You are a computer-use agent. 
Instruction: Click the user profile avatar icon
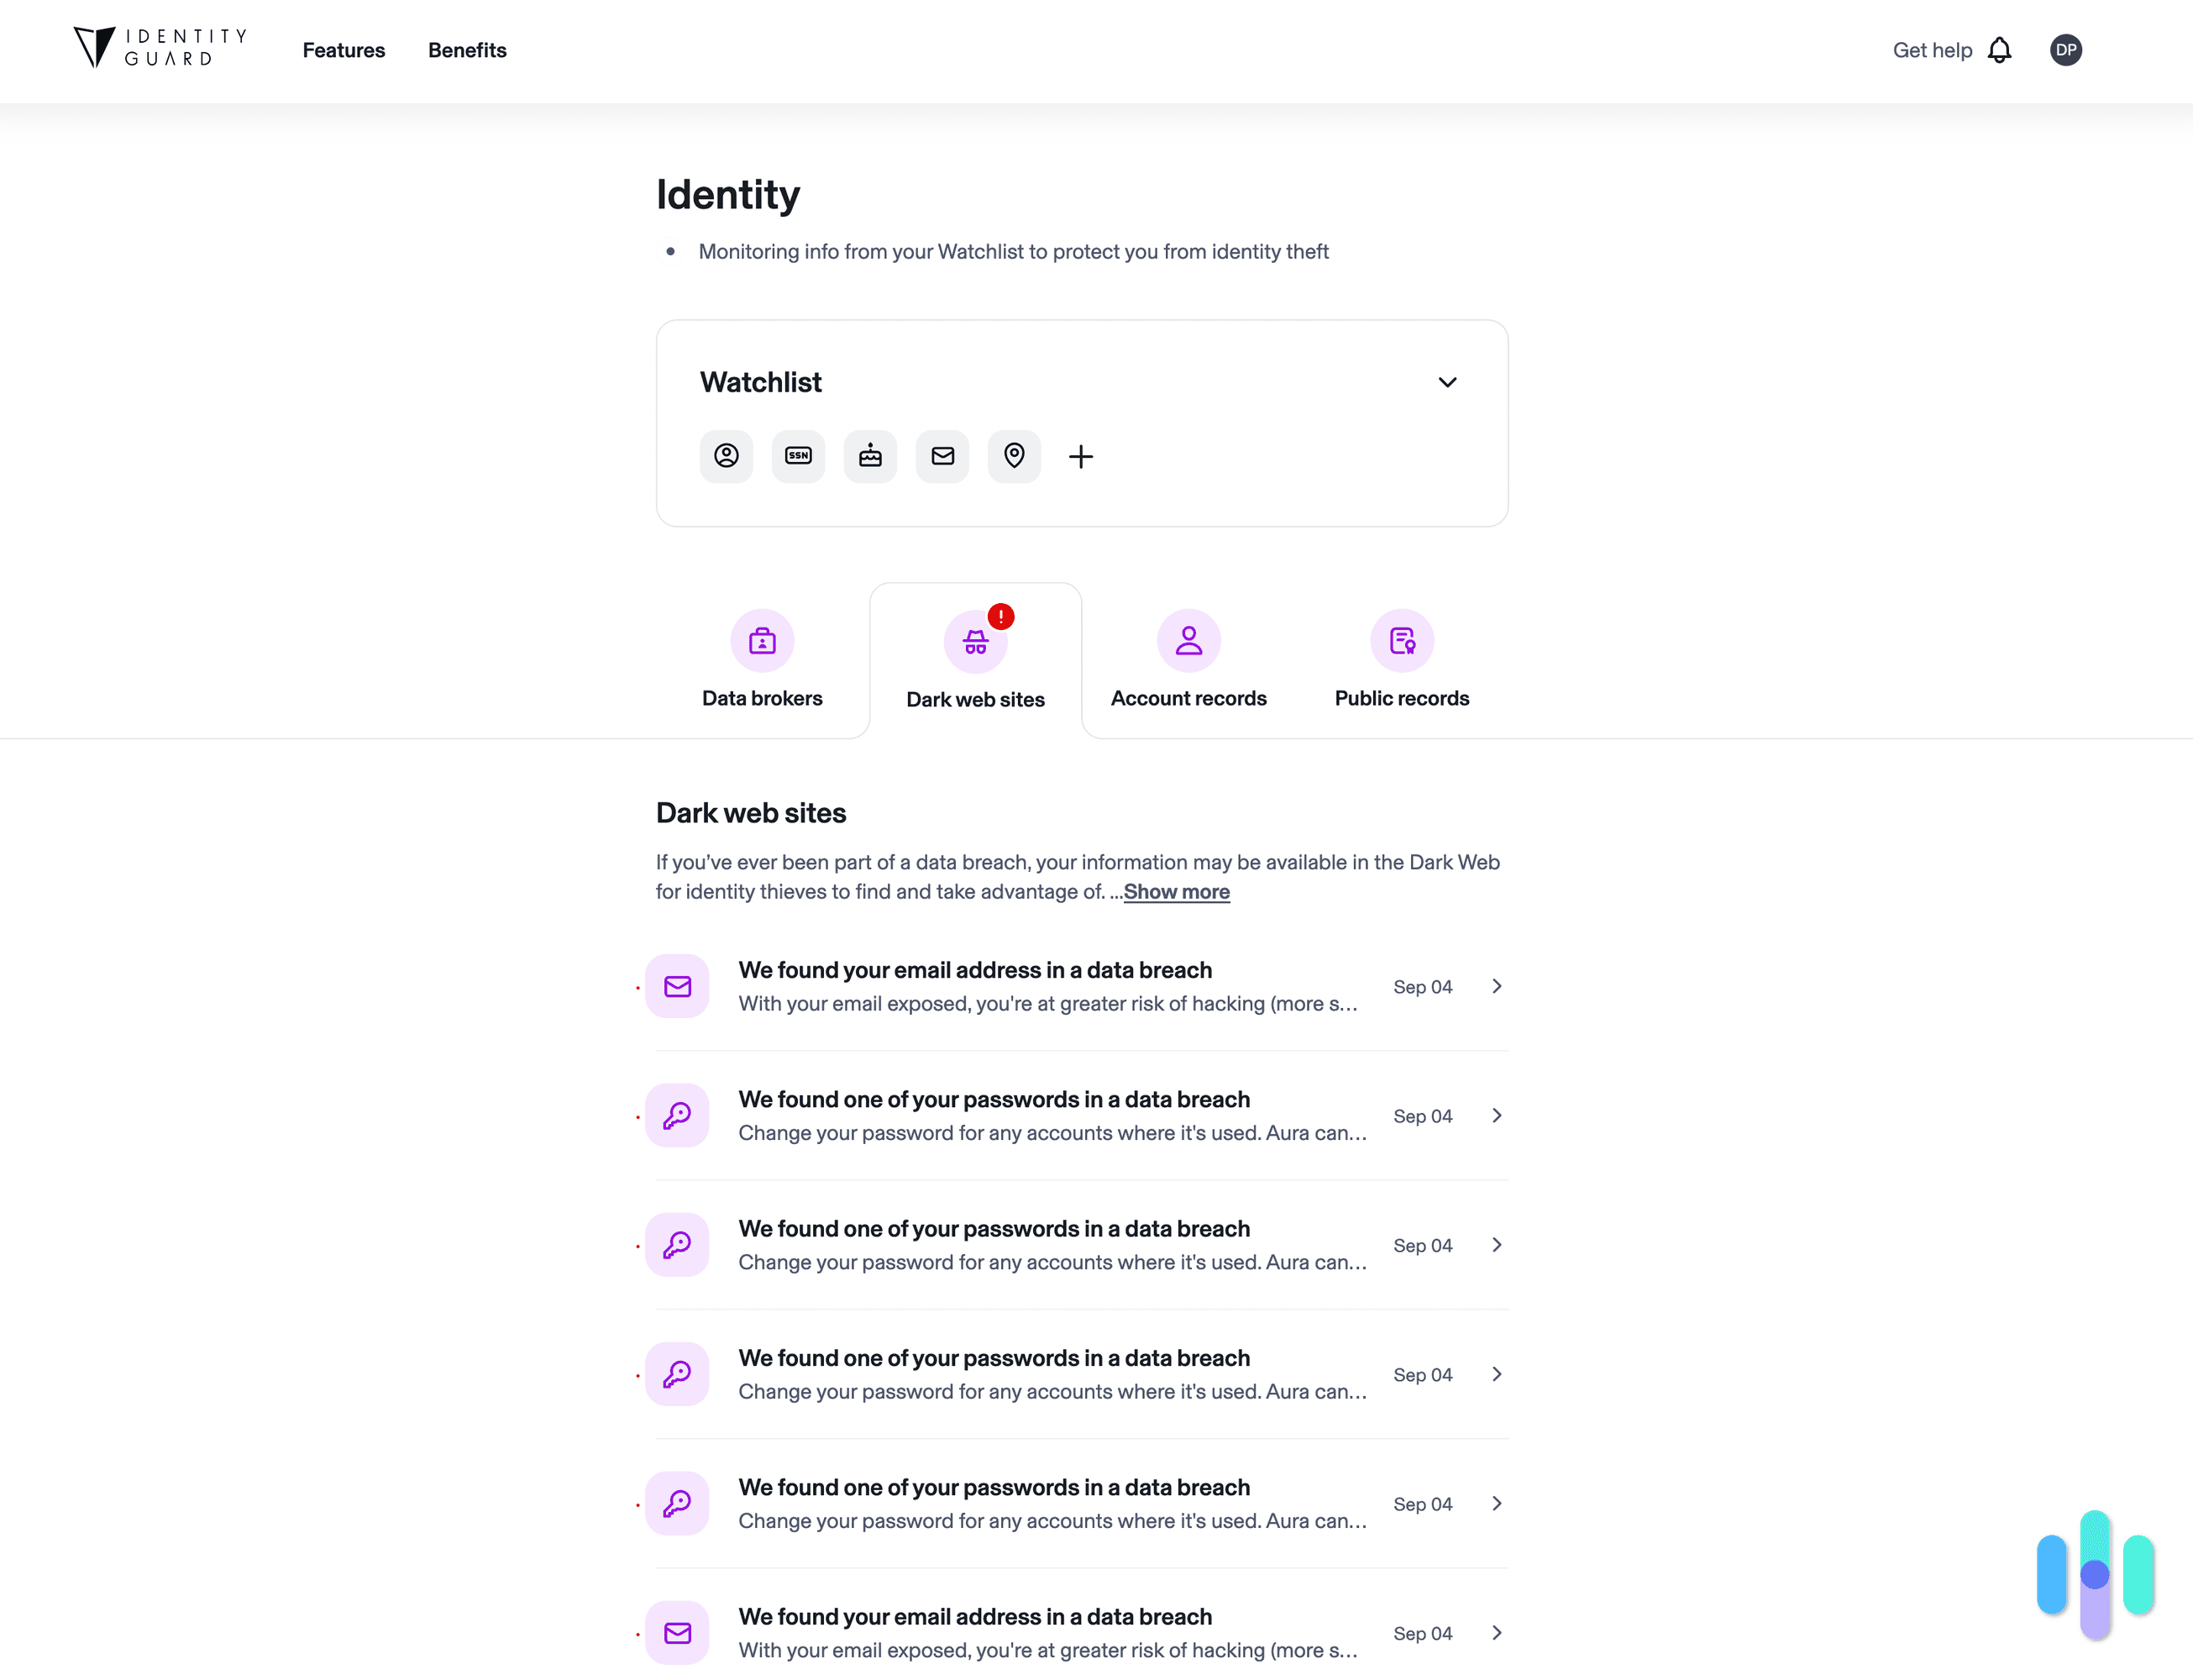point(2064,50)
